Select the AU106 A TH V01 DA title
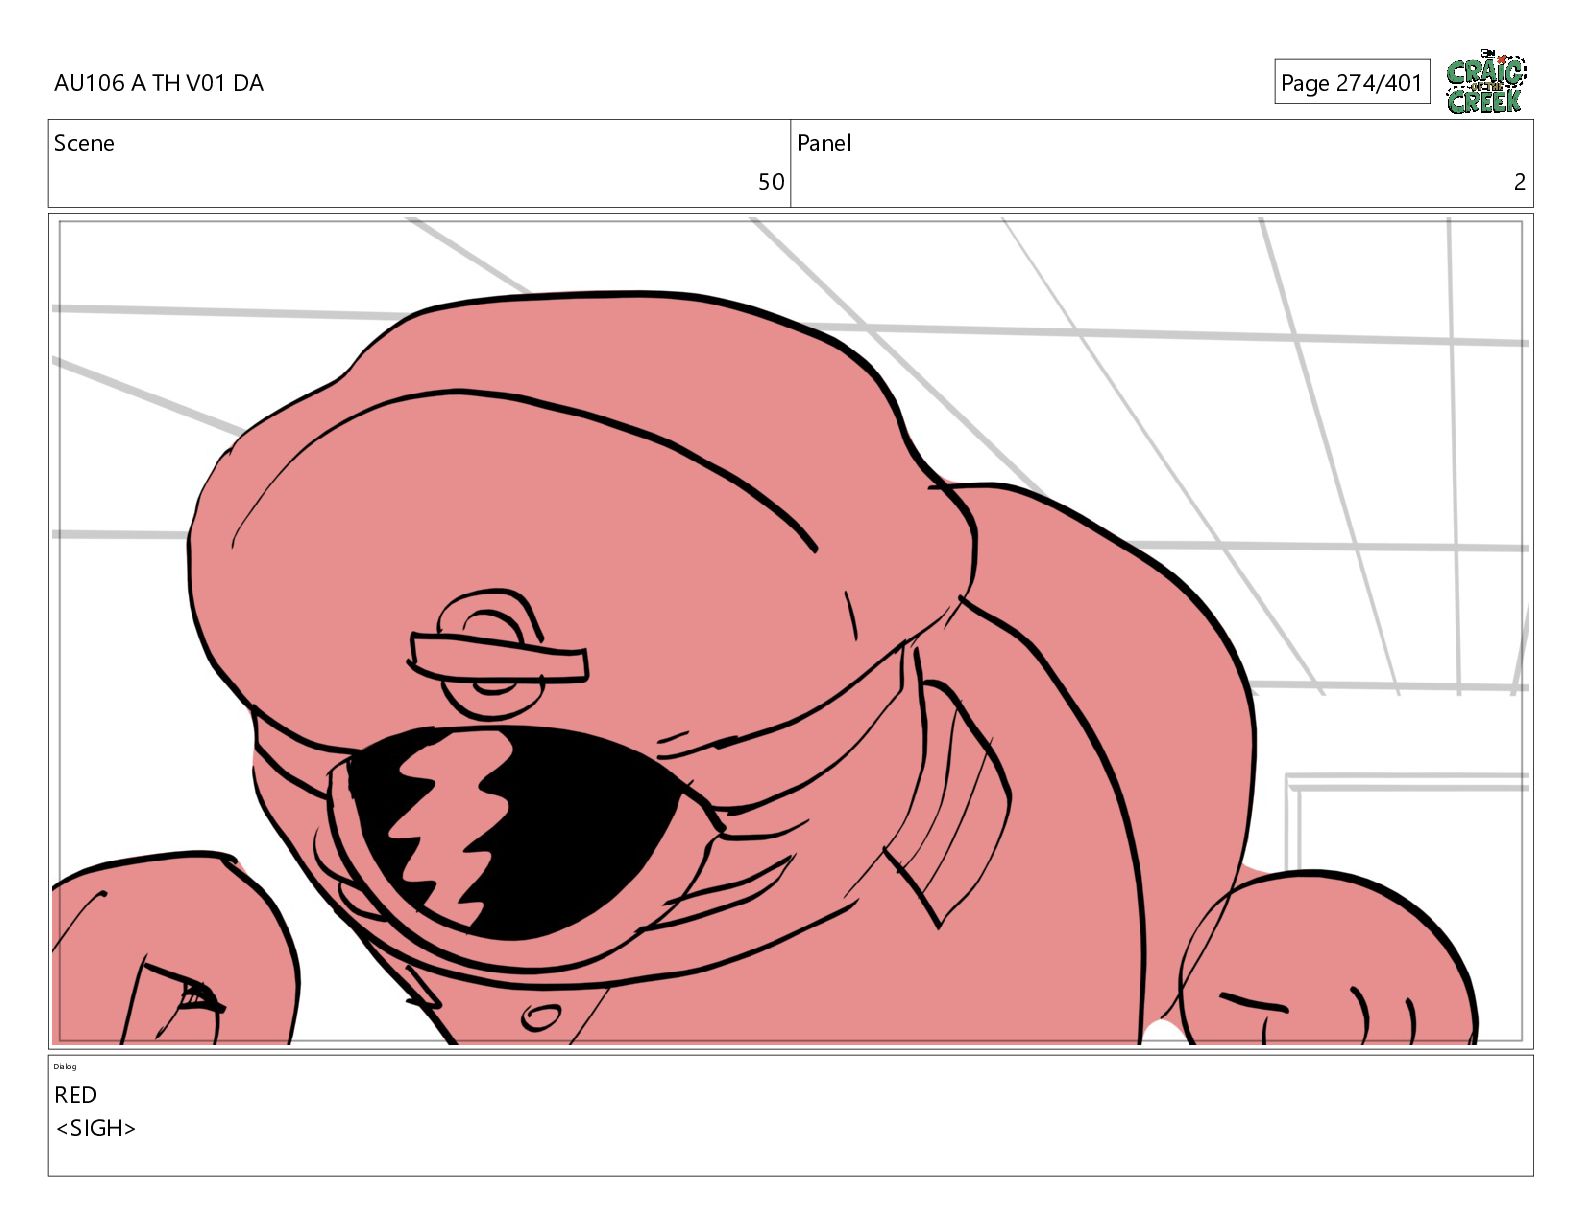1584x1224 pixels. coord(159,83)
